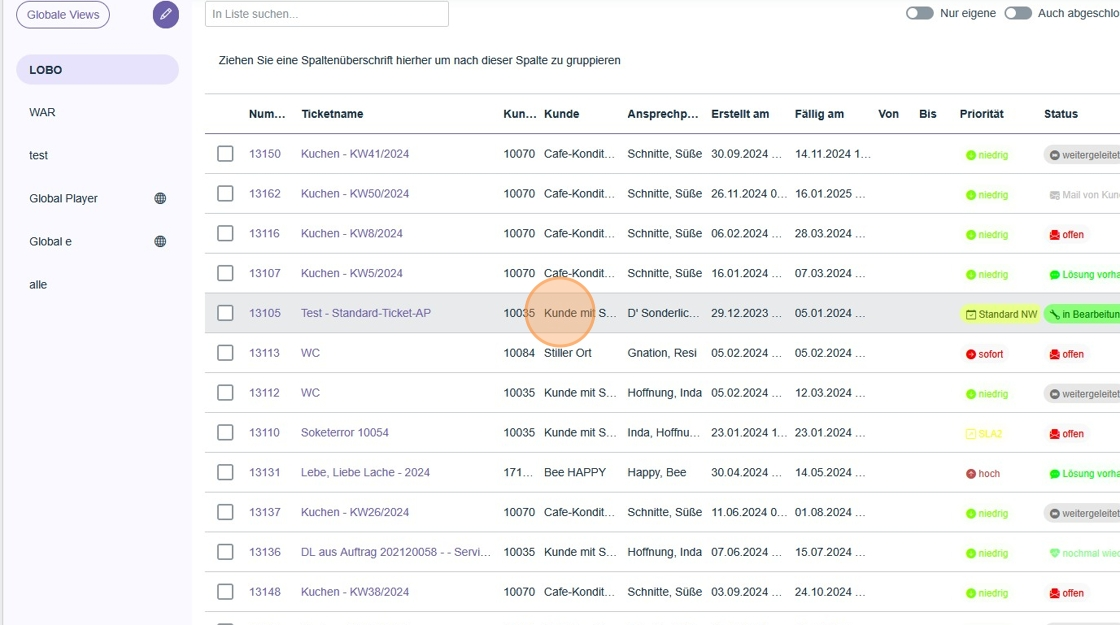Click the 'hoch' priority icon on ticket 13131
Screen dimensions: 1120x625
971,474
